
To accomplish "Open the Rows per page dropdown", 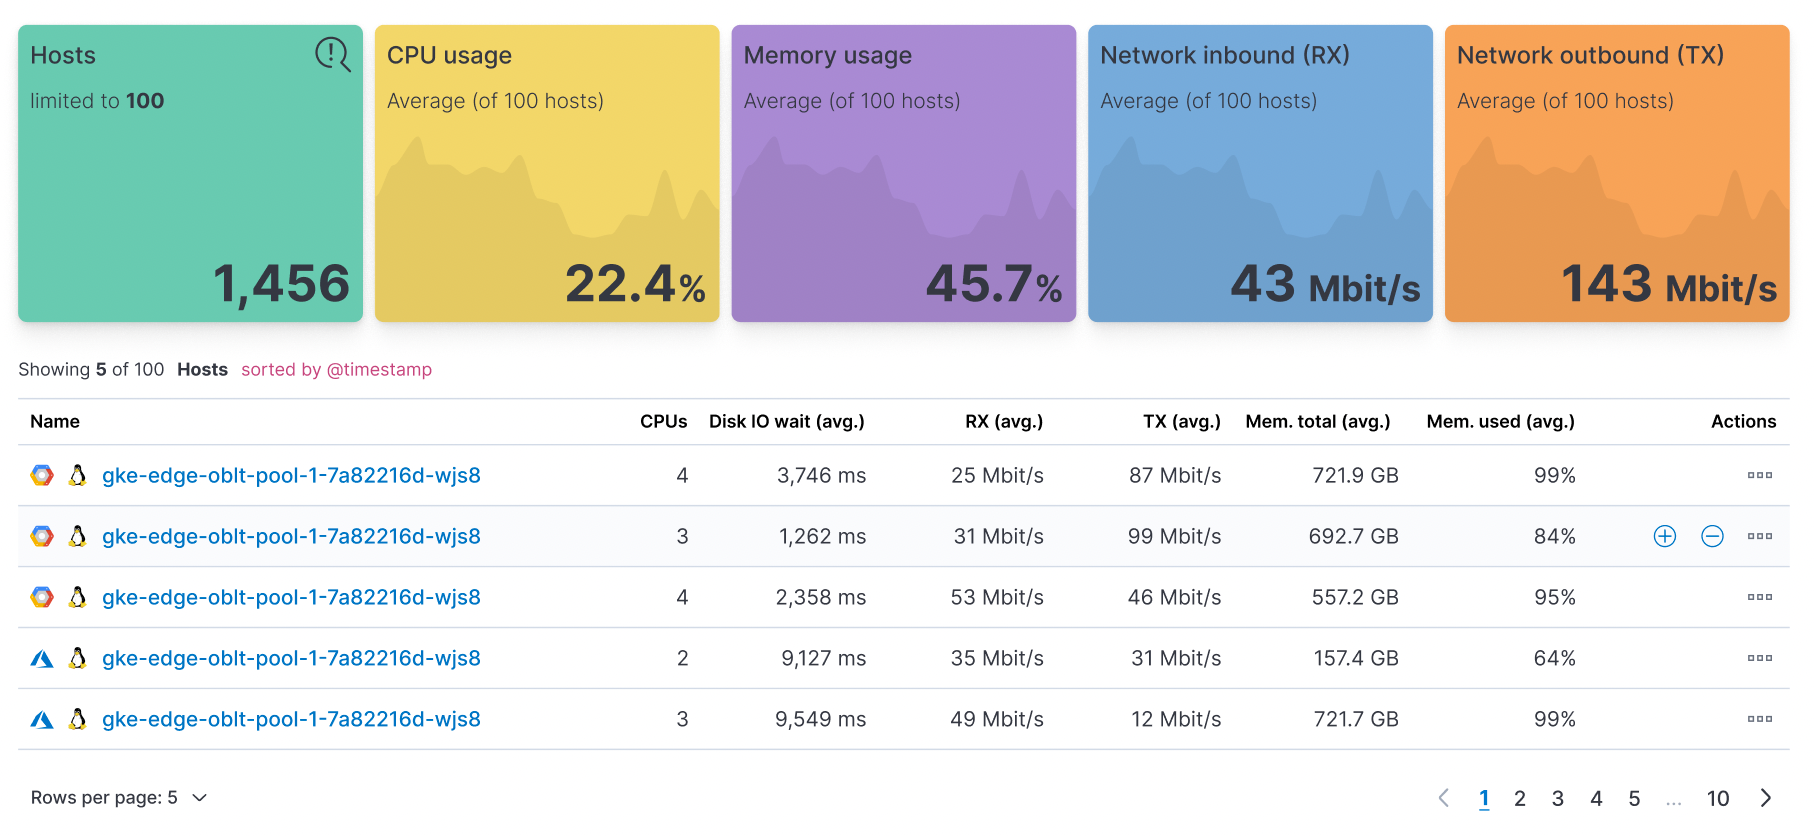I will point(118,797).
